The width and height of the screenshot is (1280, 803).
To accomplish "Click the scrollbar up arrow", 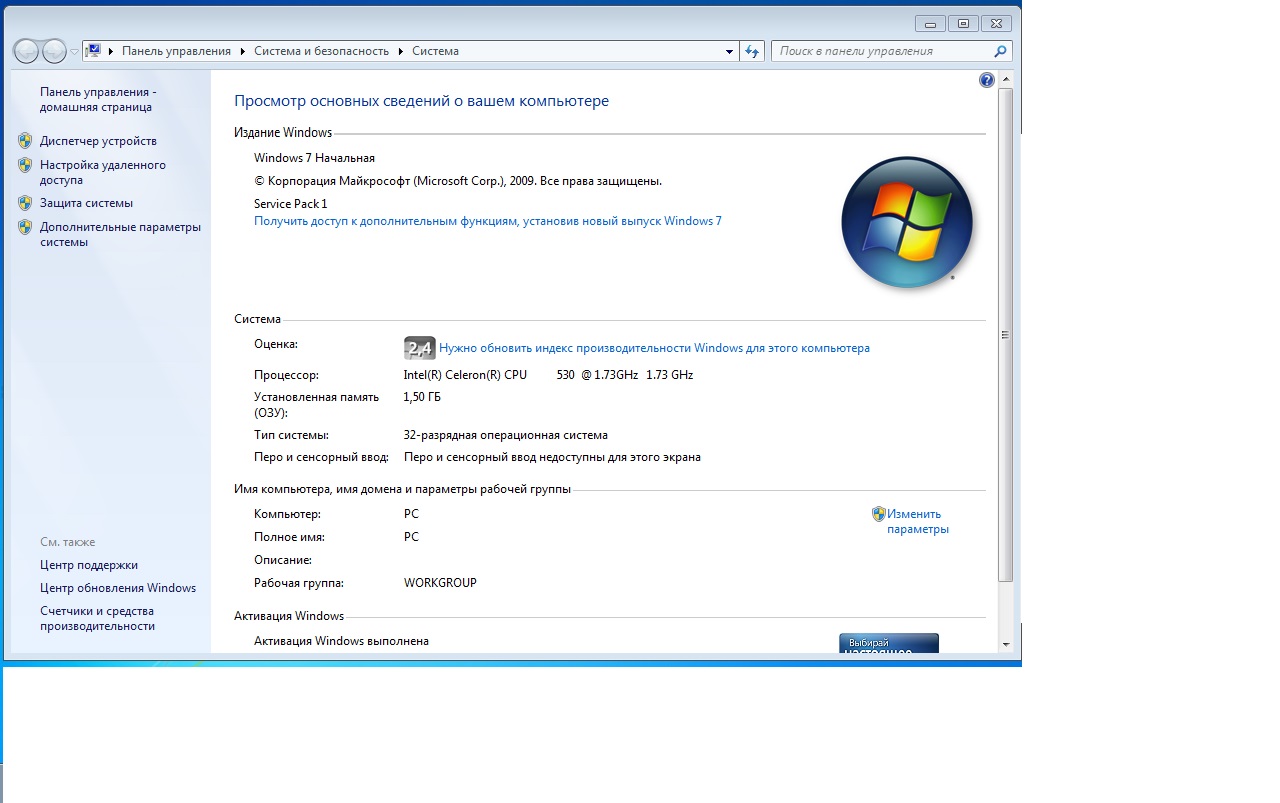I will click(x=1006, y=79).
